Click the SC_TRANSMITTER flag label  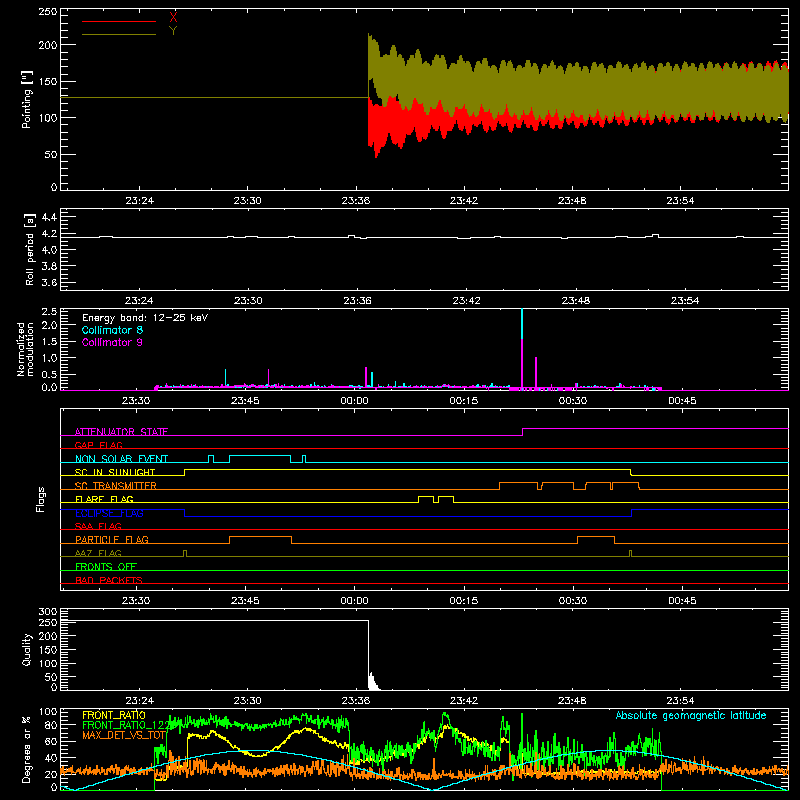click(116, 485)
